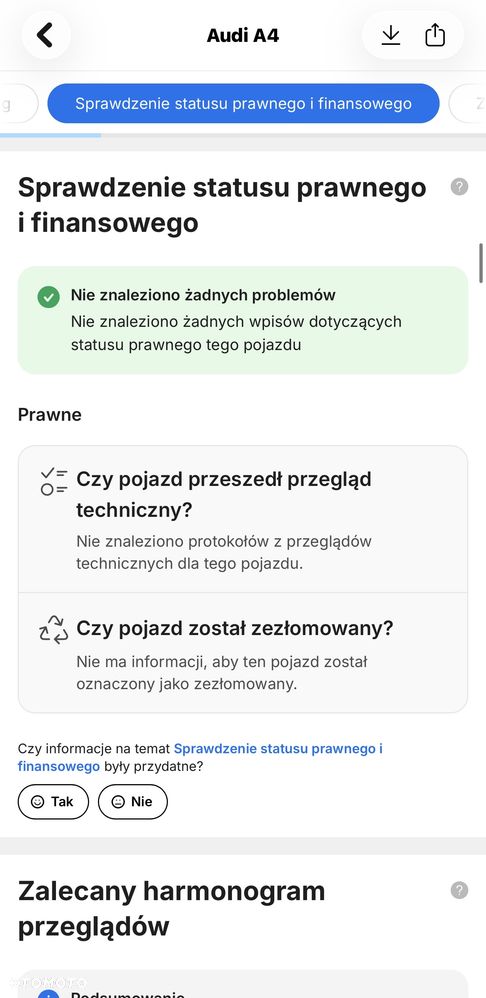The height and width of the screenshot is (998, 486).
Task: Answer Tak to feedback question
Action: 53,802
